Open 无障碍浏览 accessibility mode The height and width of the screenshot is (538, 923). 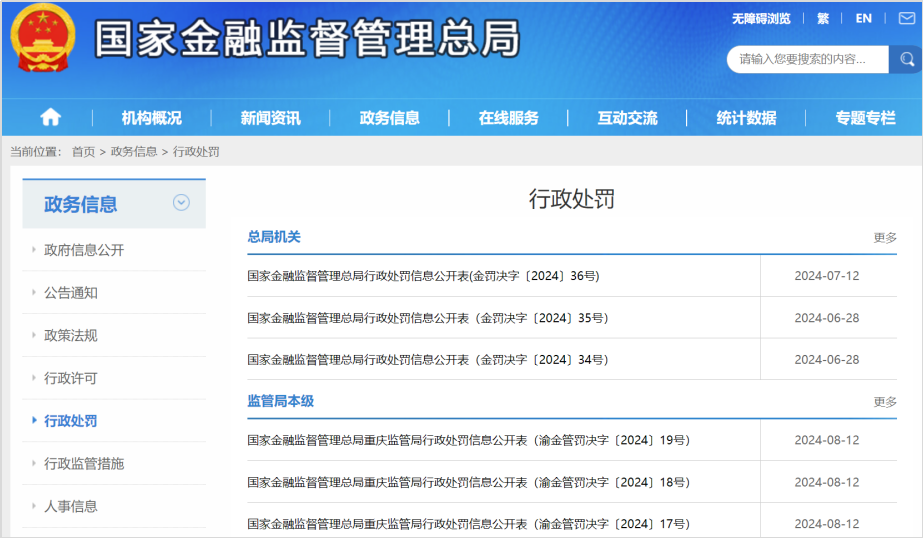pyautogui.click(x=761, y=19)
